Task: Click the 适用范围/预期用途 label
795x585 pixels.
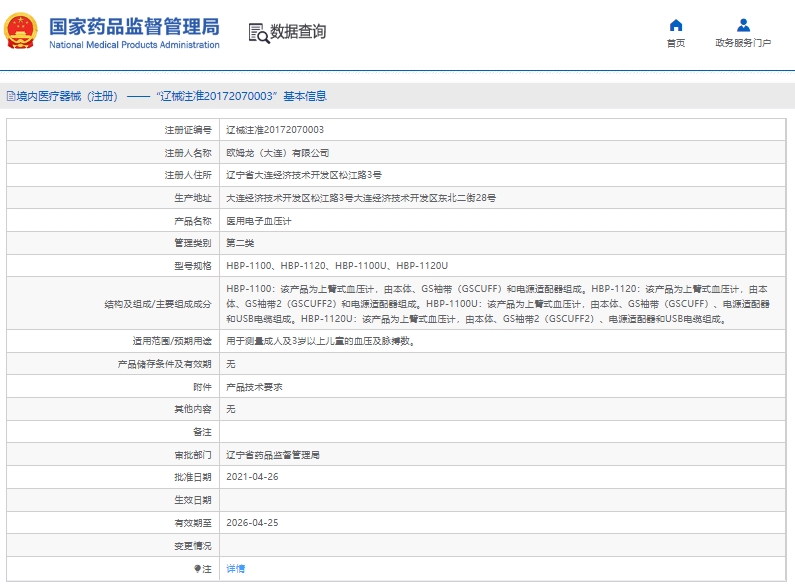Action: pos(172,341)
